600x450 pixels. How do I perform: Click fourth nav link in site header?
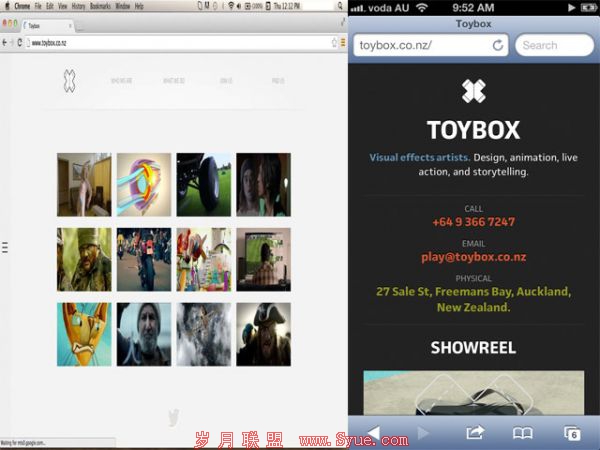pos(278,81)
